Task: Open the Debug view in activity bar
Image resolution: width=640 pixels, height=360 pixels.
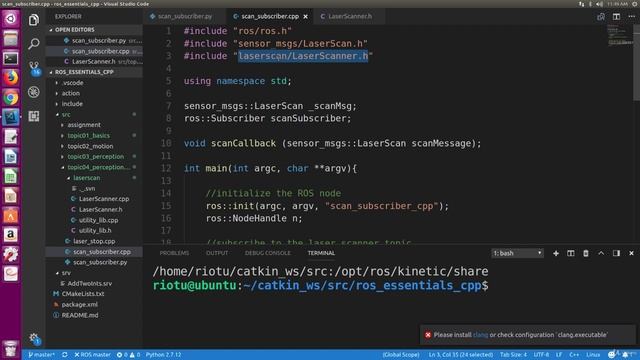Action: click(34, 92)
